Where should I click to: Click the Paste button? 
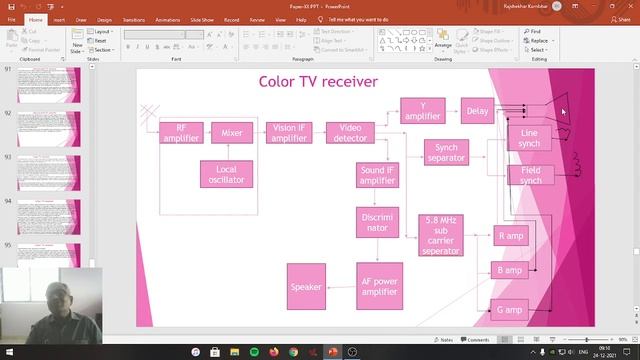(12, 41)
